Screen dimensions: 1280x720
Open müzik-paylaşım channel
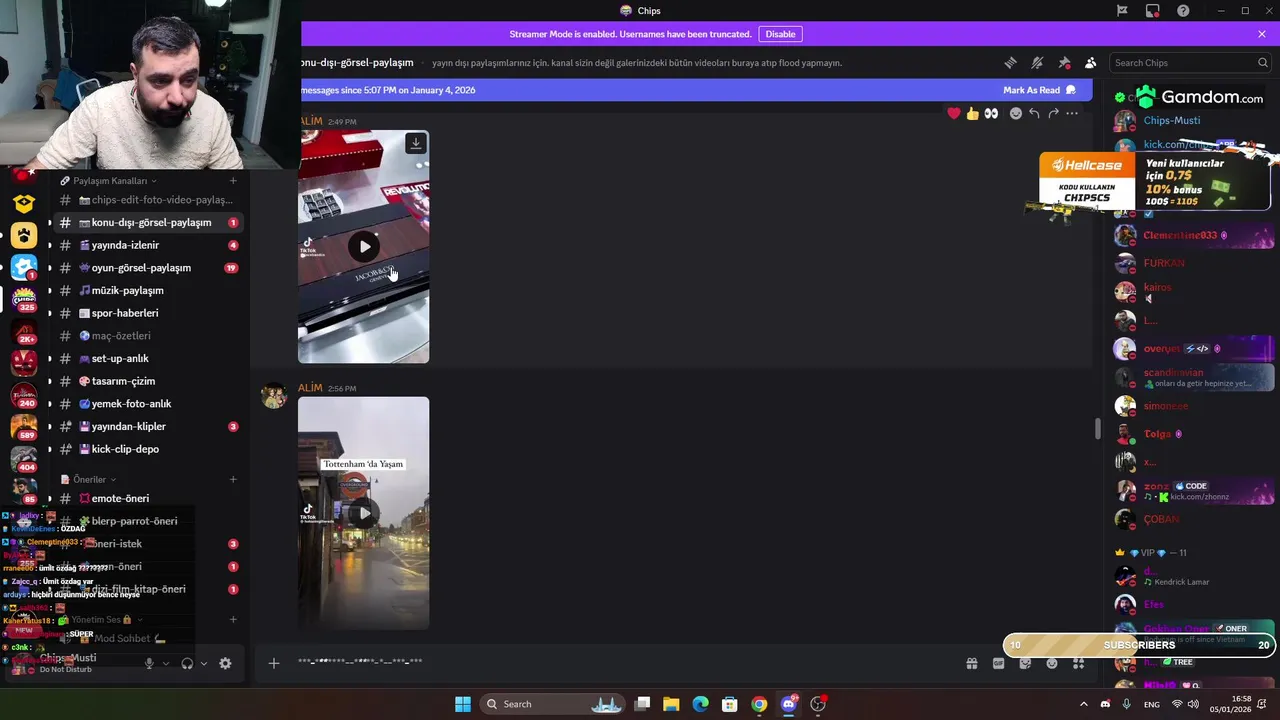(x=146, y=290)
